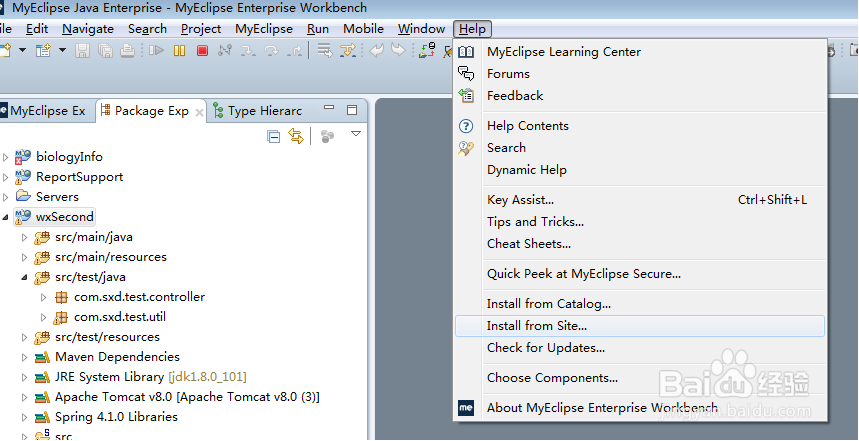Click the Step Over icon

click(272, 51)
